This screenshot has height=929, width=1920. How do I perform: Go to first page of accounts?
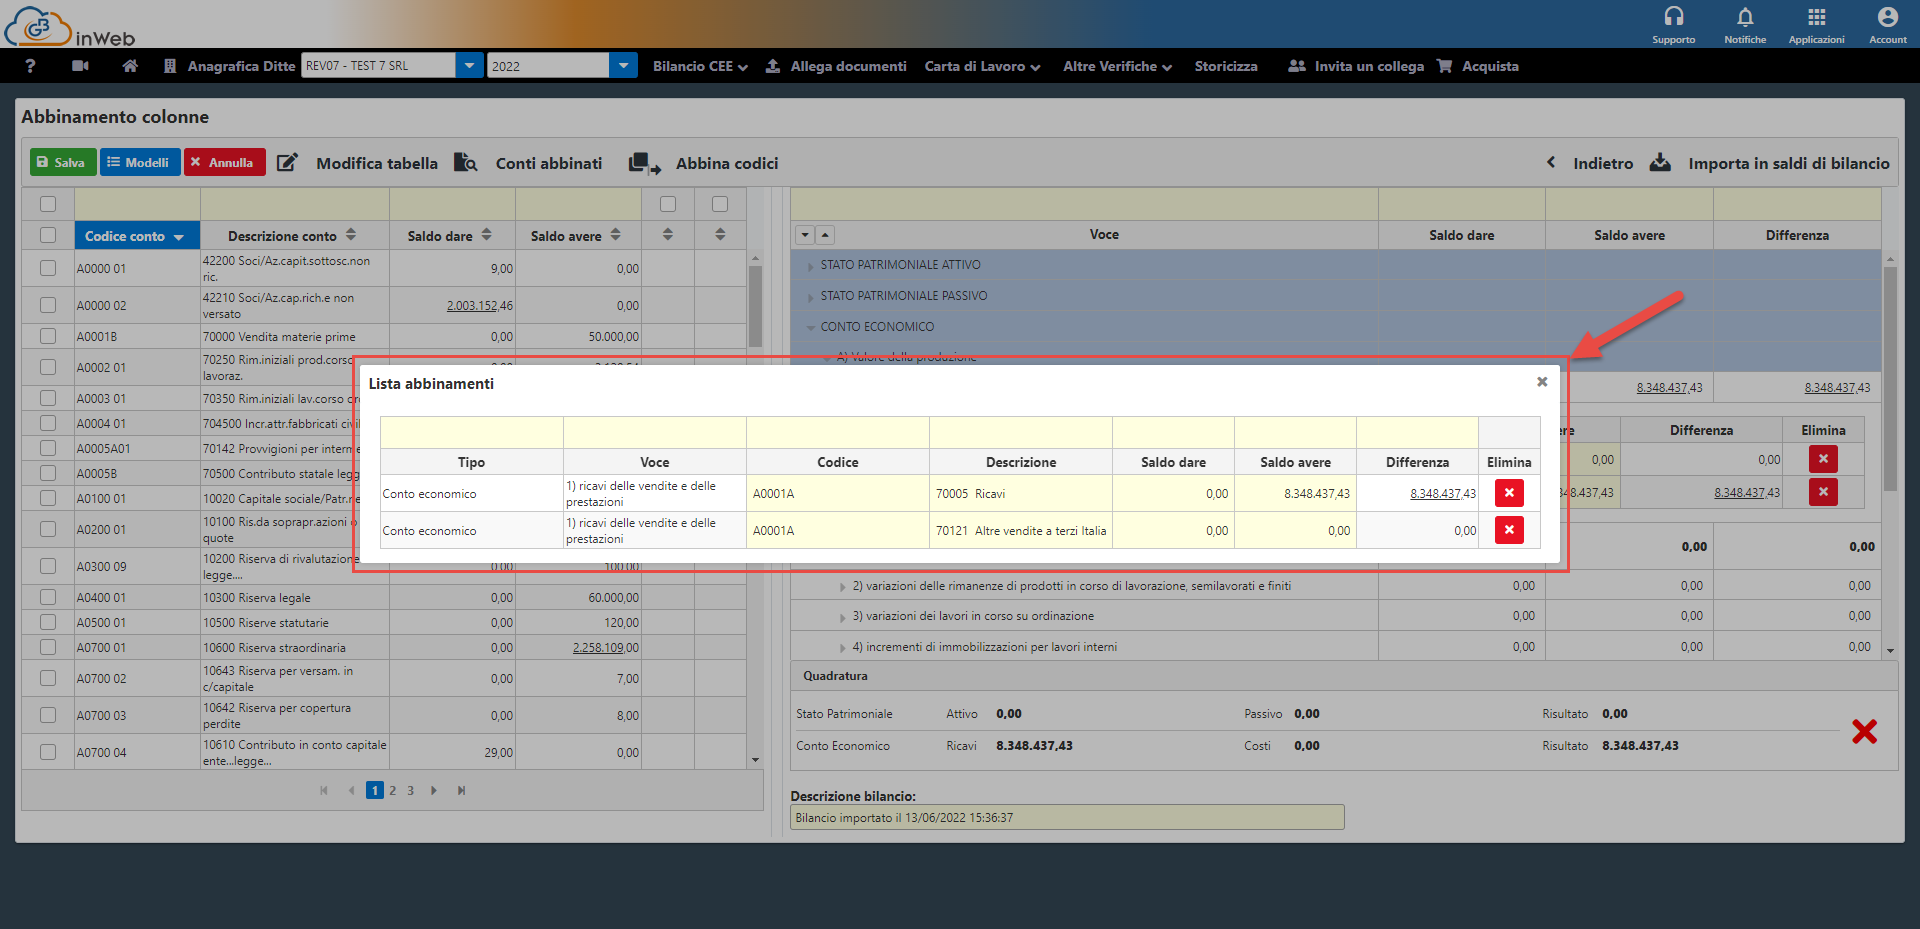tap(324, 790)
